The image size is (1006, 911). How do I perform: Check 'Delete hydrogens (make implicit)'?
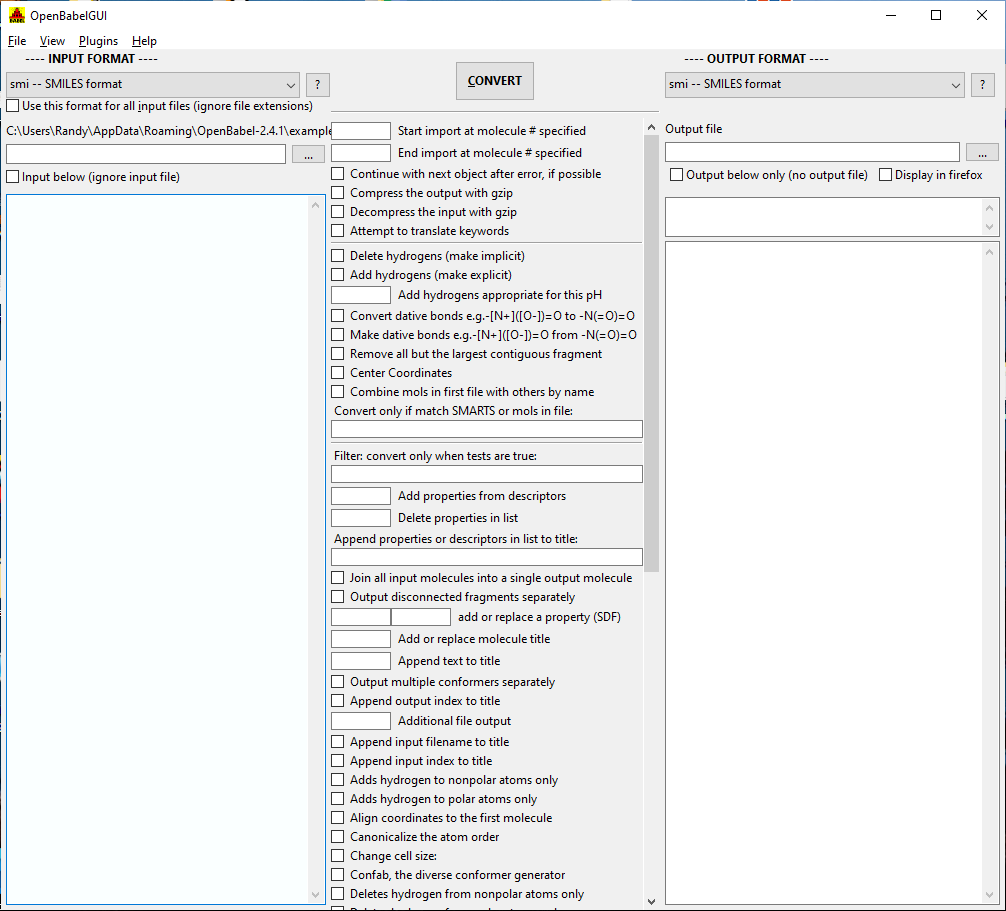point(337,256)
